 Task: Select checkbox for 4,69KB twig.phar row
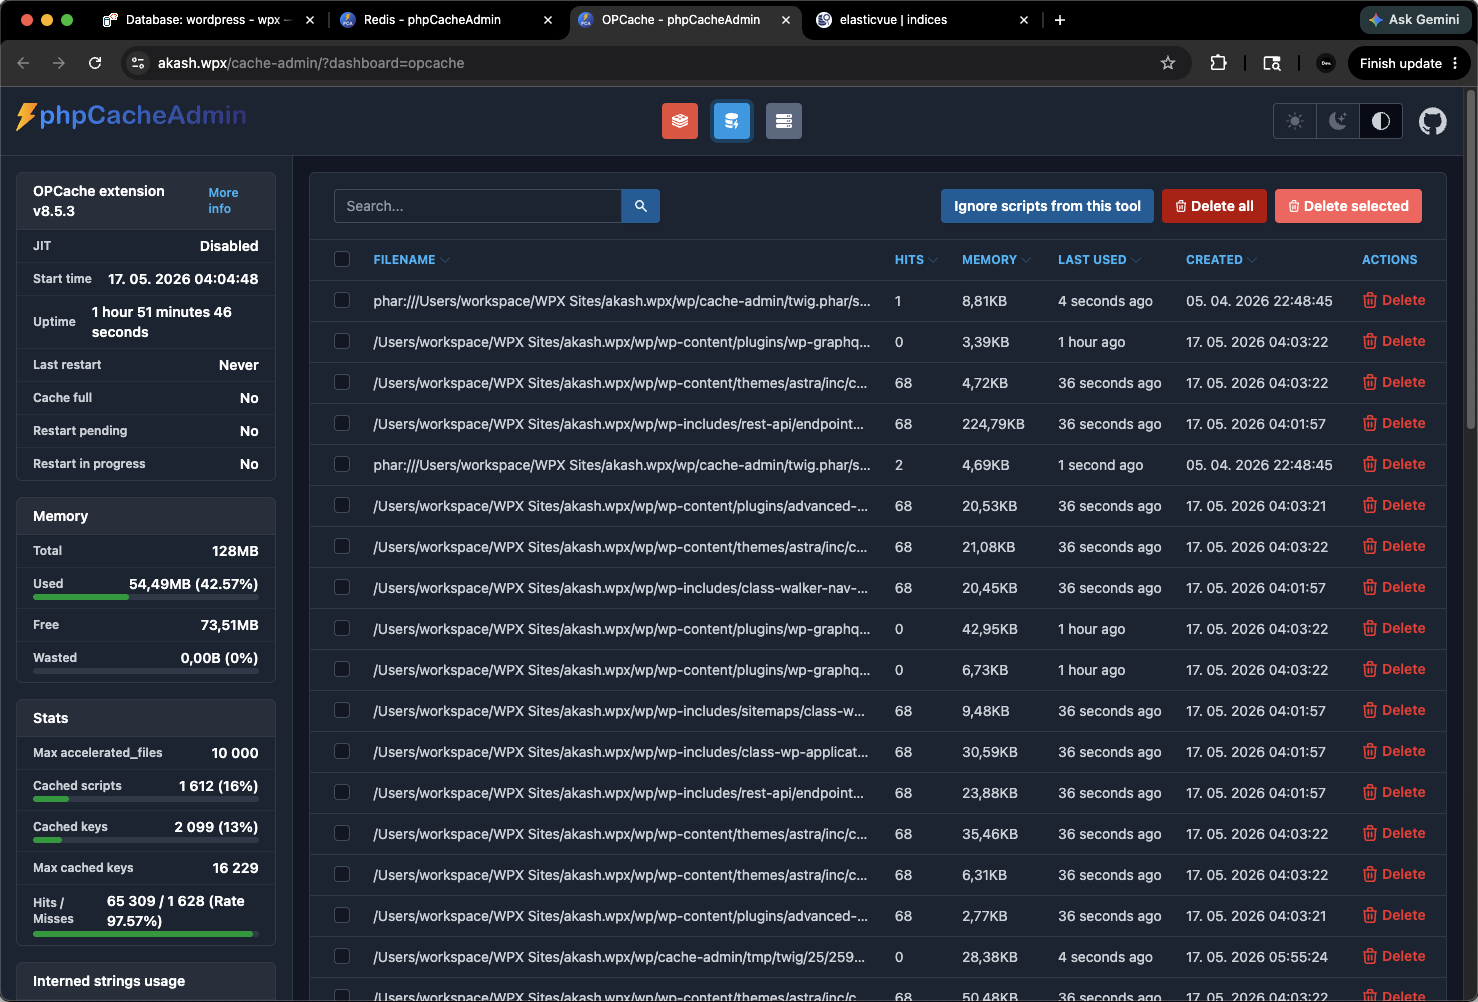(x=342, y=464)
